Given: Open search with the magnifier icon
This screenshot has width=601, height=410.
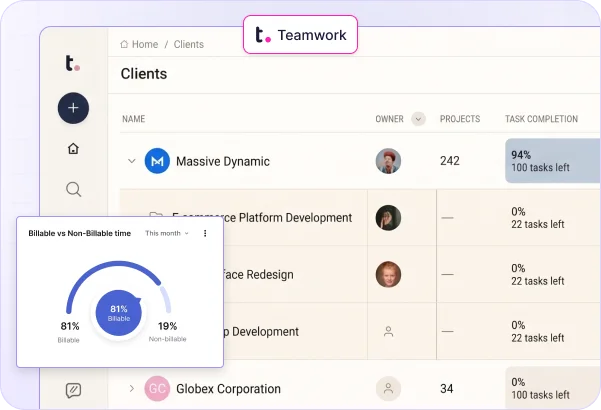Looking at the screenshot, I should click(x=74, y=189).
